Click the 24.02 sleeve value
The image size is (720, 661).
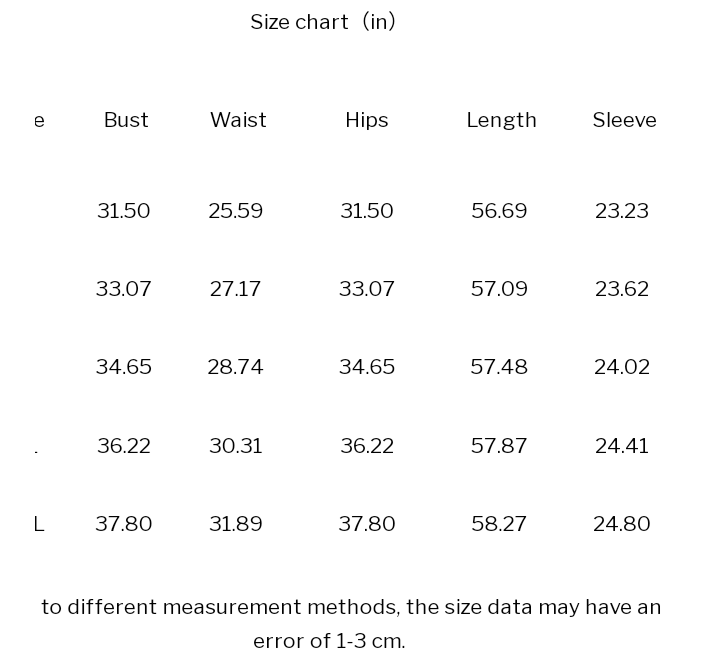point(622,367)
